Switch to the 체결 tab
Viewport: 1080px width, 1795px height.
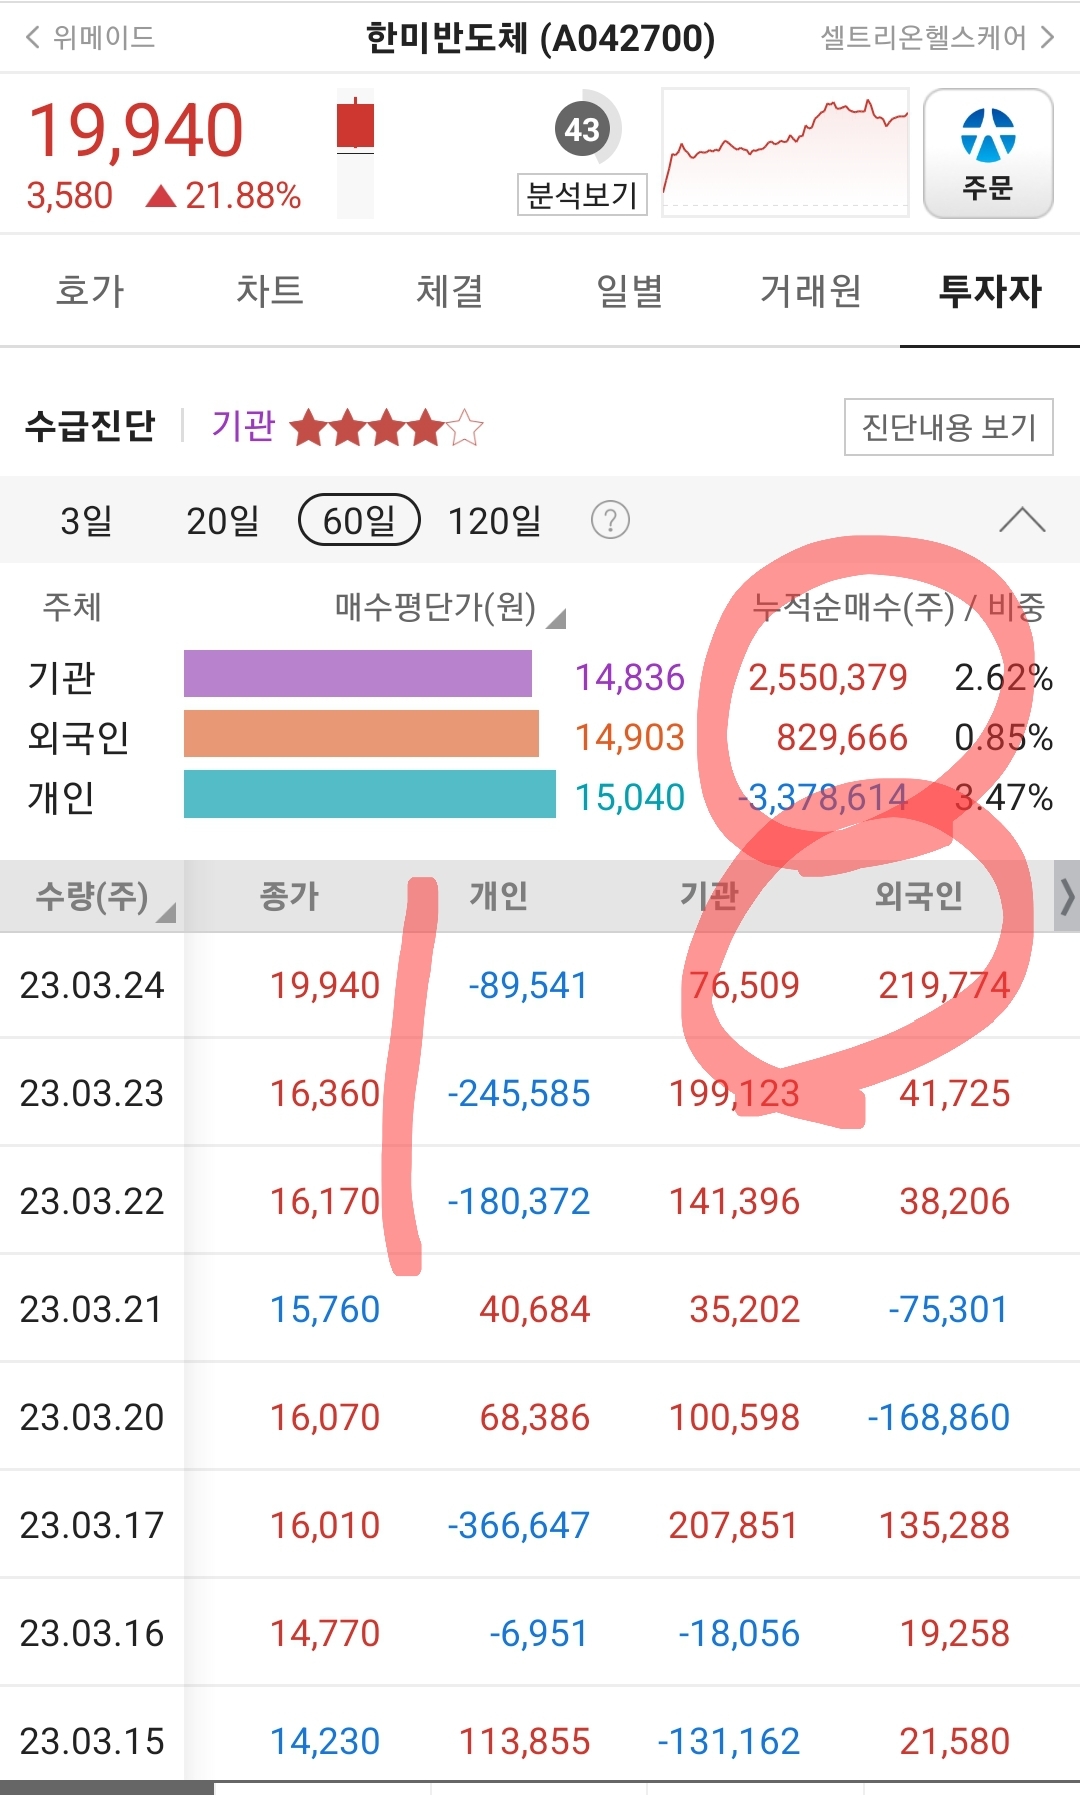tap(450, 291)
